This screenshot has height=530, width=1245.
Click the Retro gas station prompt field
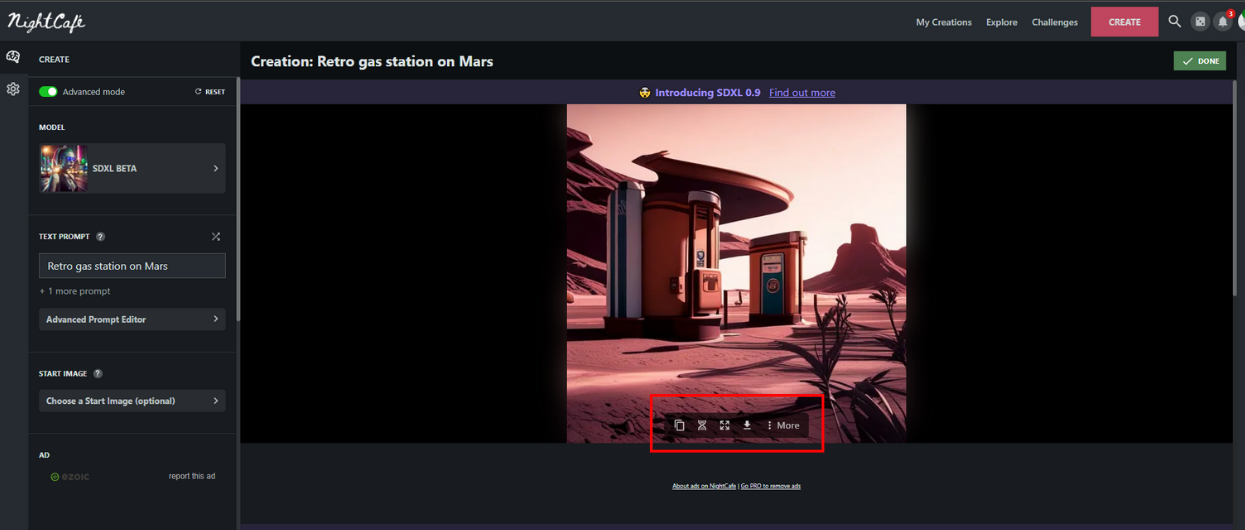pyautogui.click(x=132, y=266)
